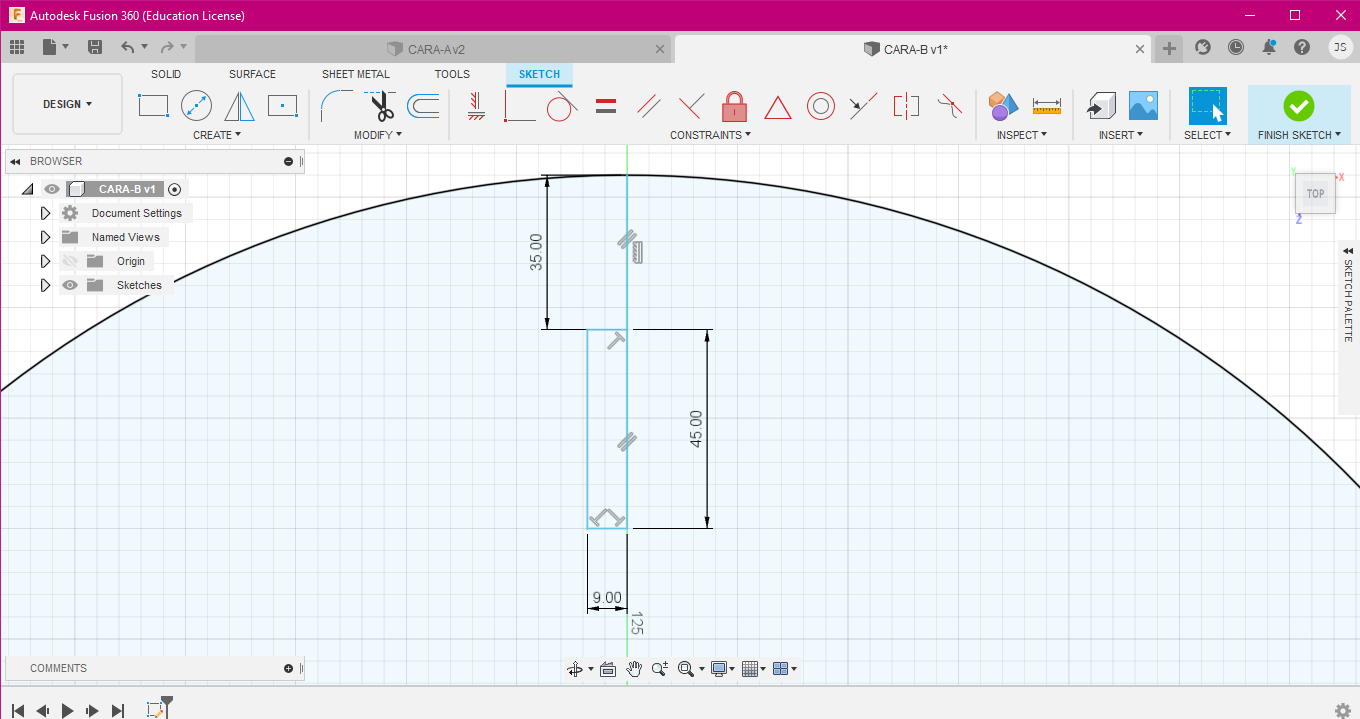
Task: Activate the Trim scissors tool
Action: 381,105
